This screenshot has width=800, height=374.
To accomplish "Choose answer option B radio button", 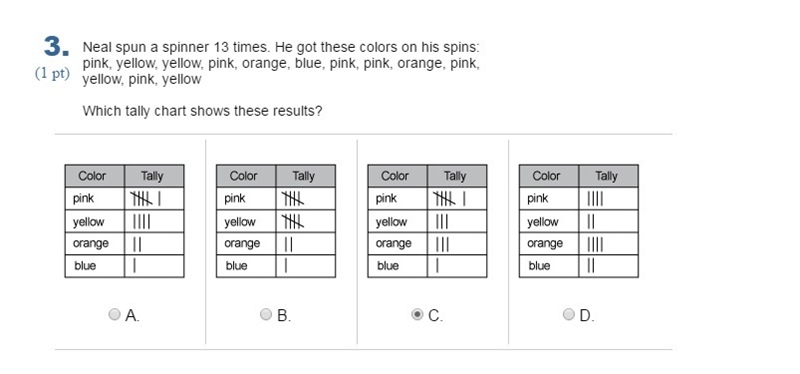I will (x=266, y=314).
